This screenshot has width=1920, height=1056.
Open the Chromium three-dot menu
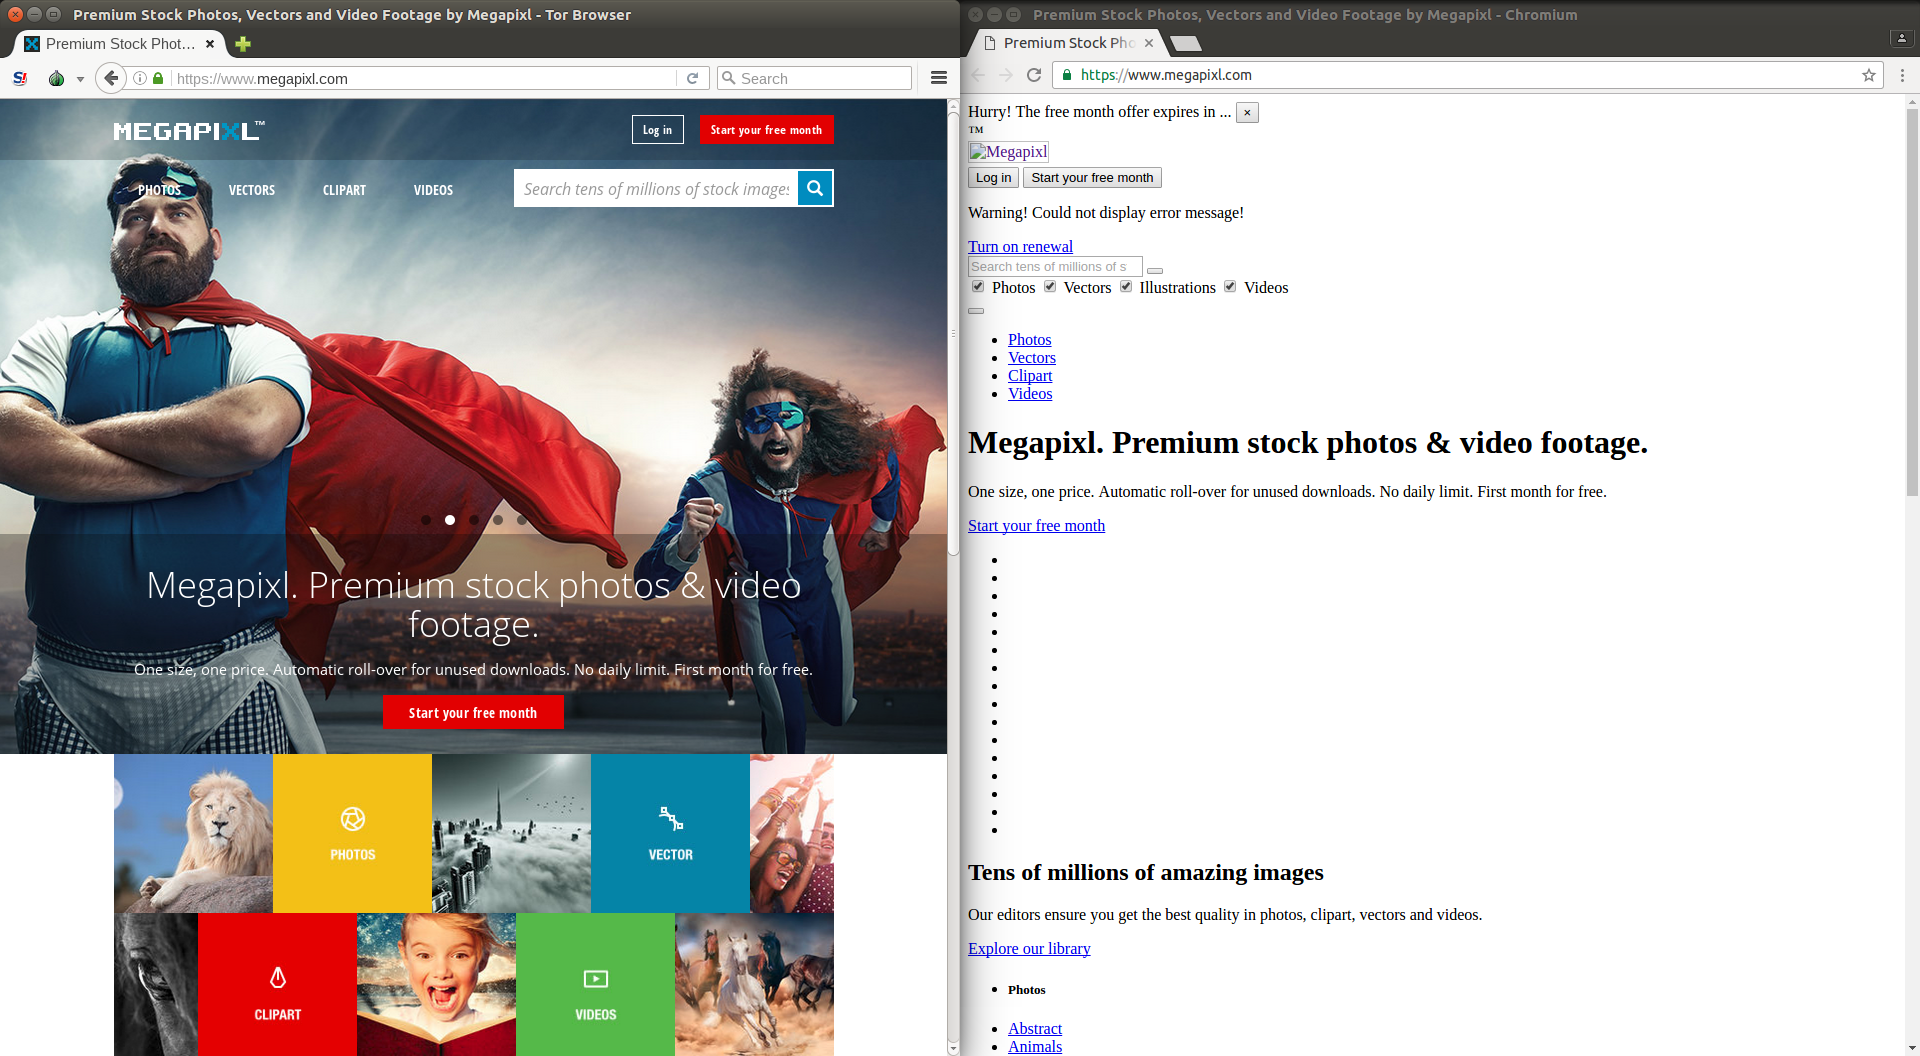click(1902, 75)
